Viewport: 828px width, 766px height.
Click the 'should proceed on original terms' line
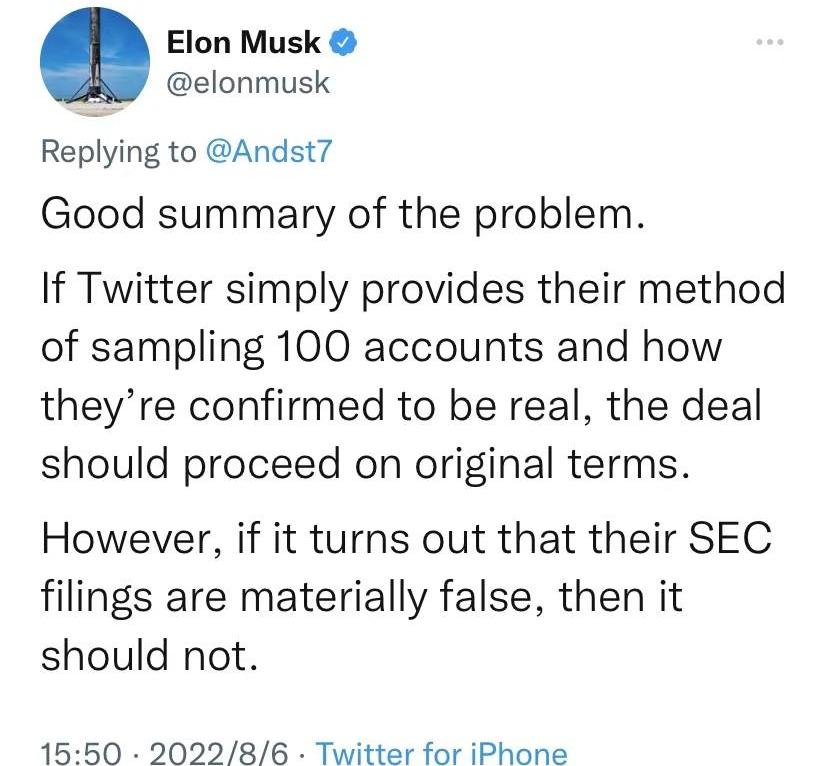(x=366, y=464)
